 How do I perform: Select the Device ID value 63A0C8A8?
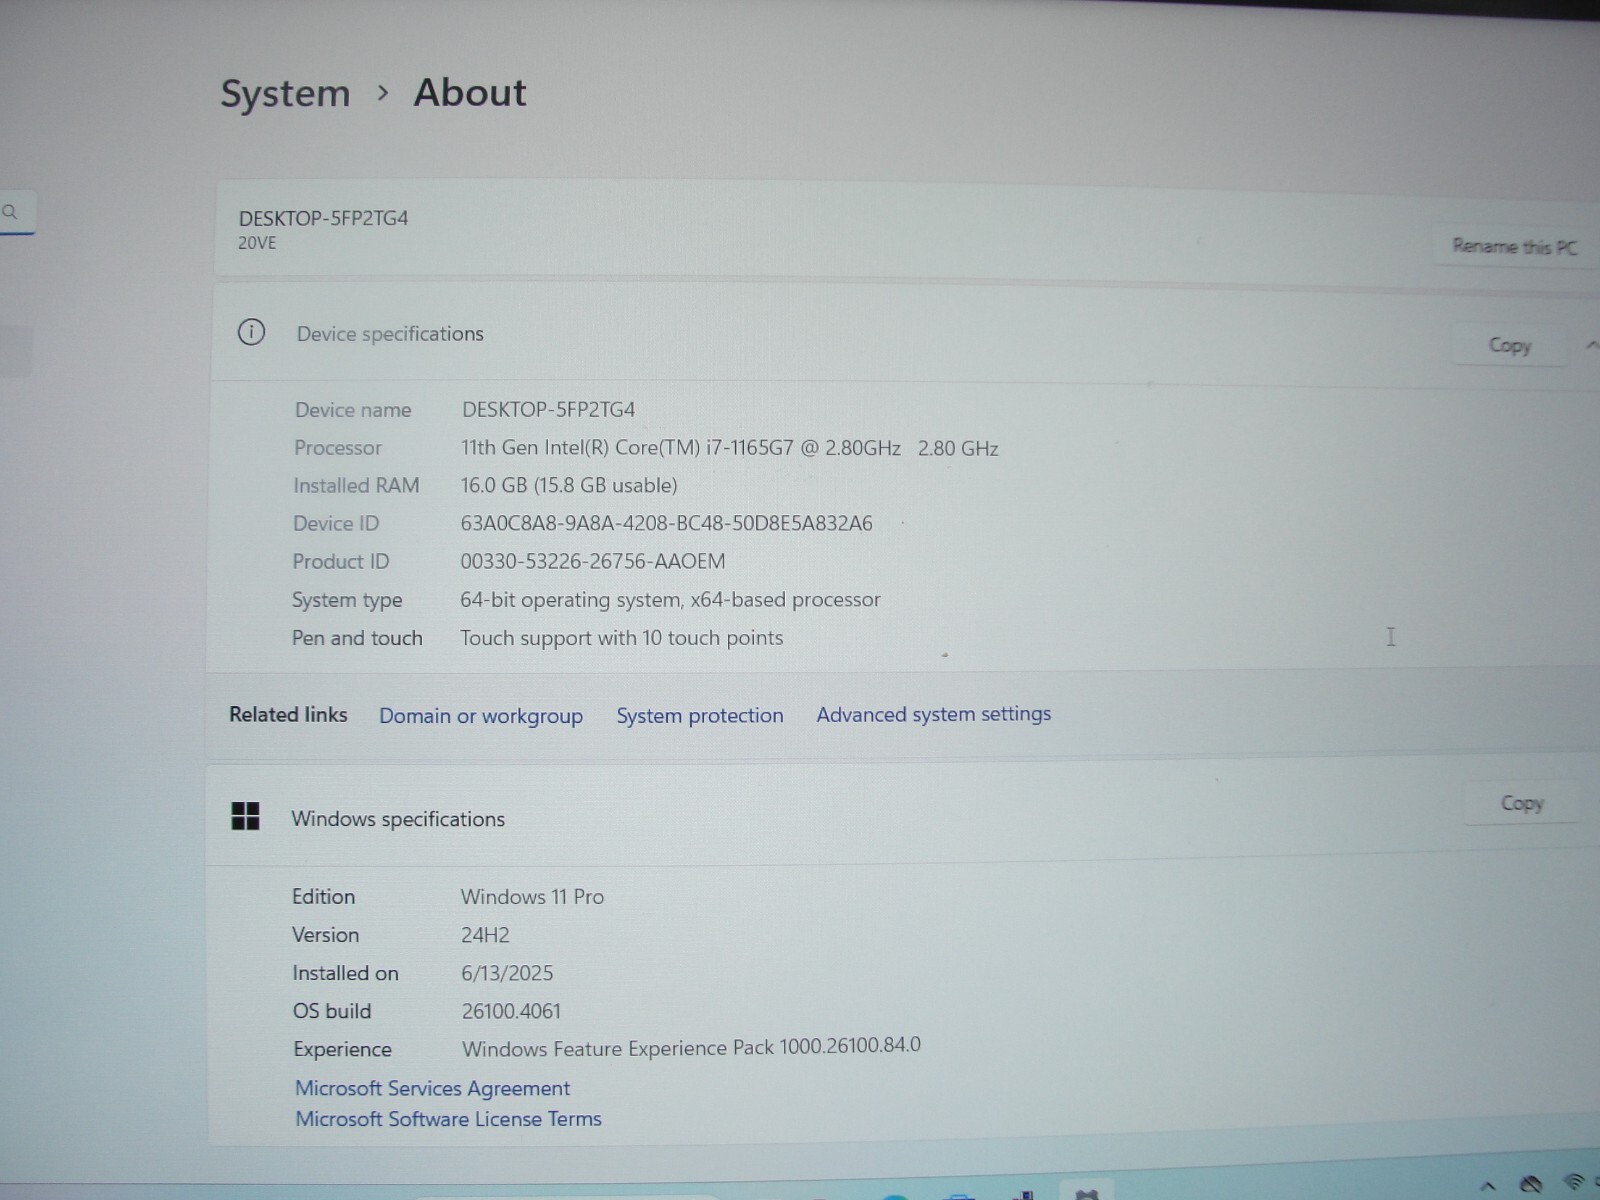pyautogui.click(x=666, y=523)
